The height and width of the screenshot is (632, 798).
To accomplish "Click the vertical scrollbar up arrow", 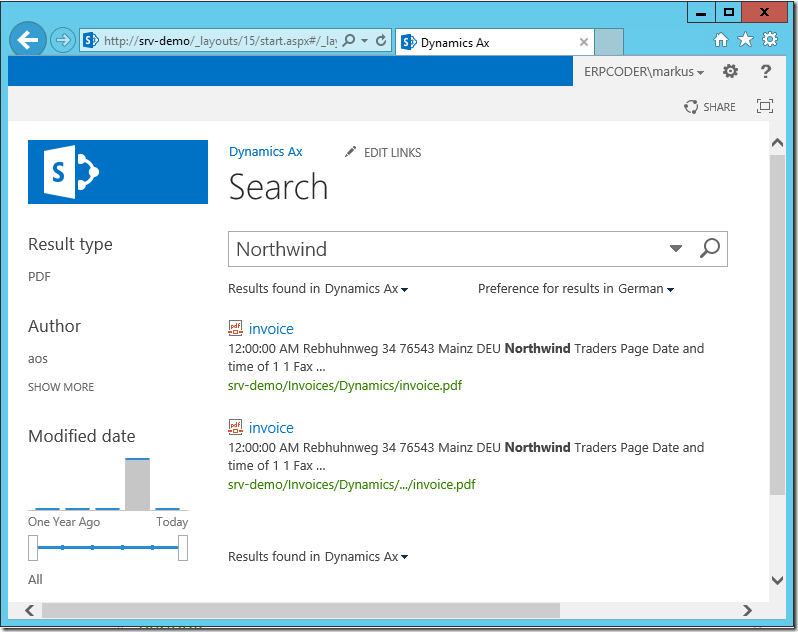I will pos(777,143).
